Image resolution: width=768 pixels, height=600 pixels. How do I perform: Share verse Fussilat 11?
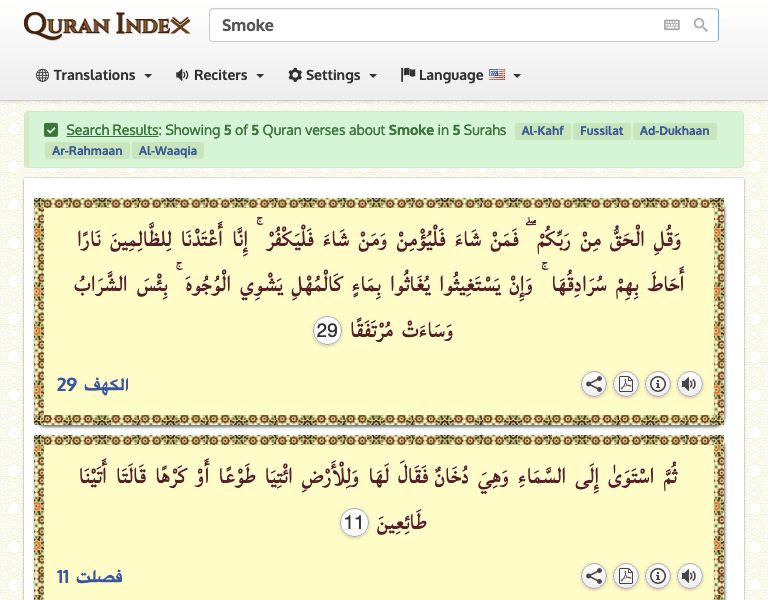coord(594,576)
